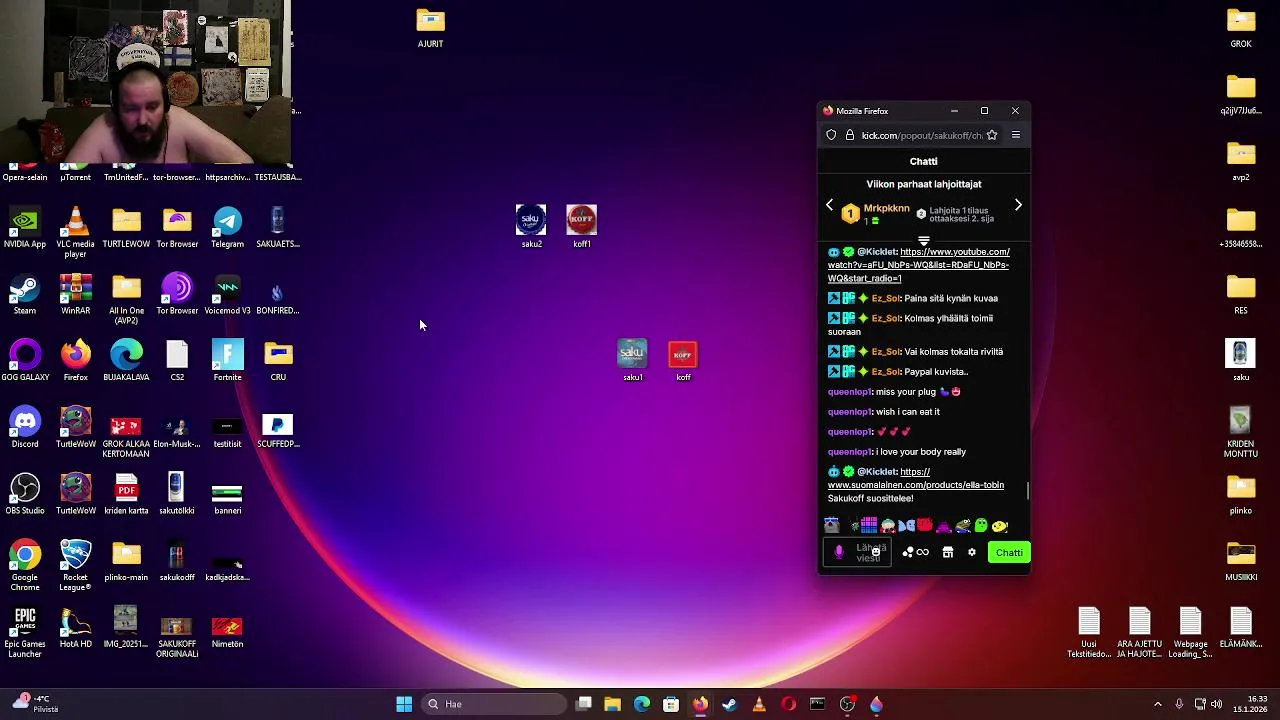Collapse the Viikon parhaat lahjoittajat panel handle
This screenshot has width=1280, height=720.
(924, 240)
